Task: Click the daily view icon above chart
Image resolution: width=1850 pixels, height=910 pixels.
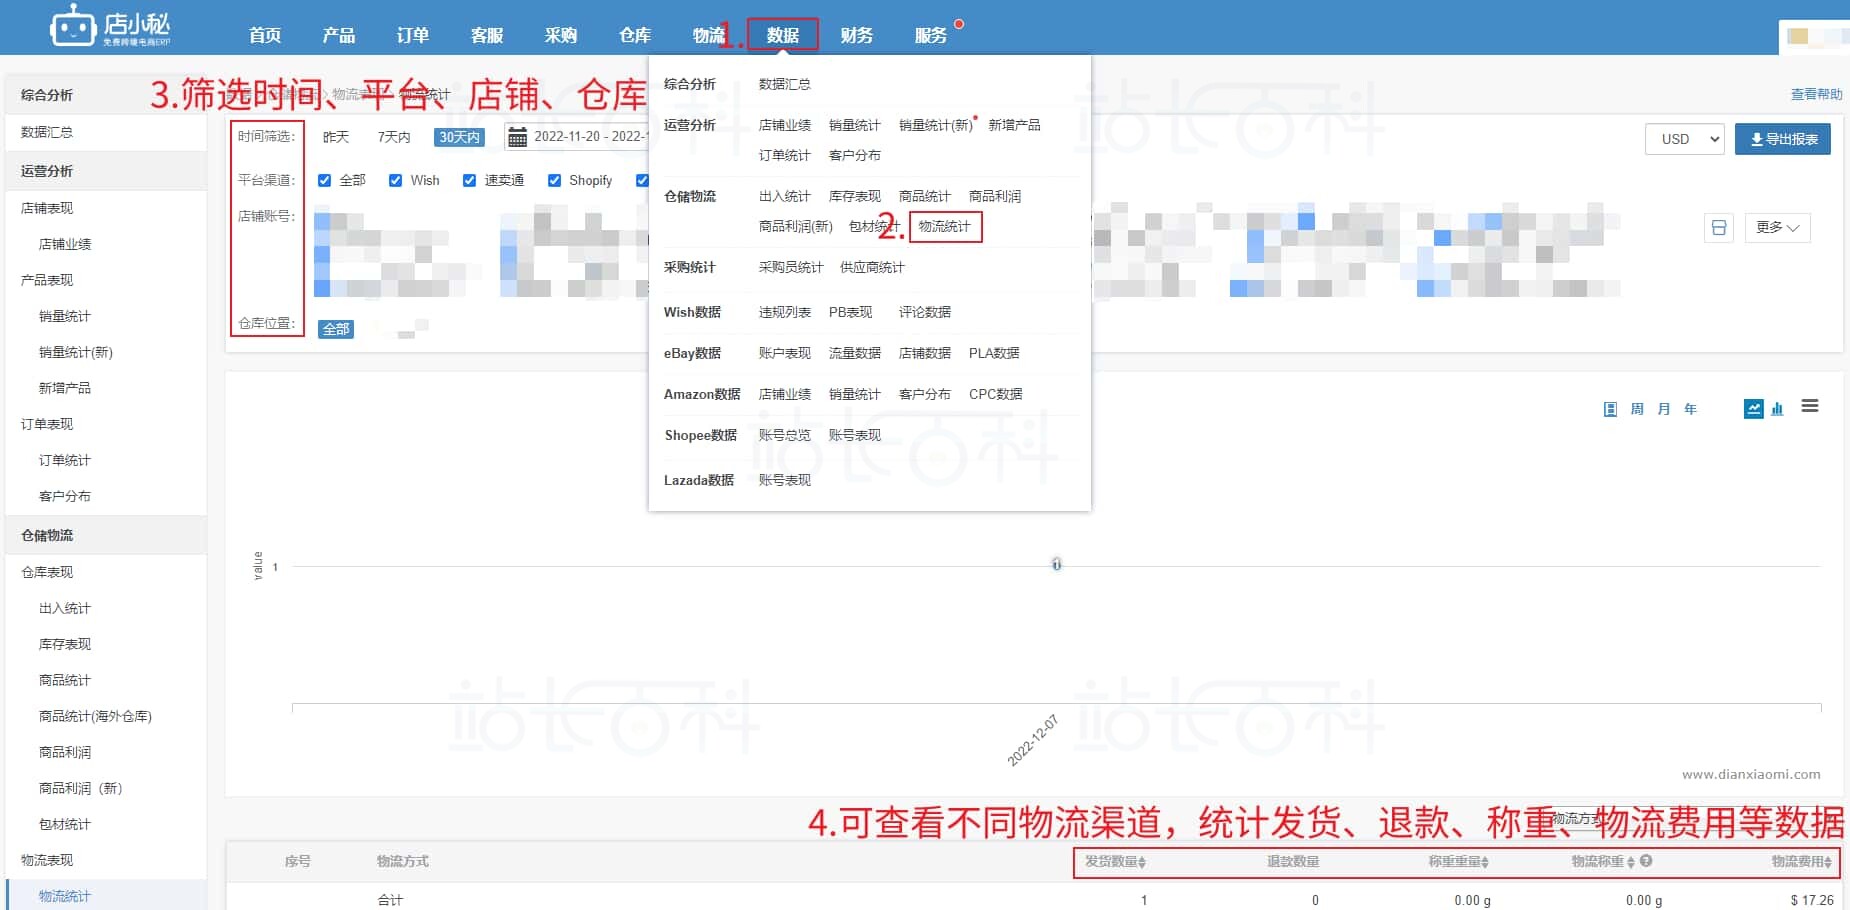Action: coord(1610,409)
